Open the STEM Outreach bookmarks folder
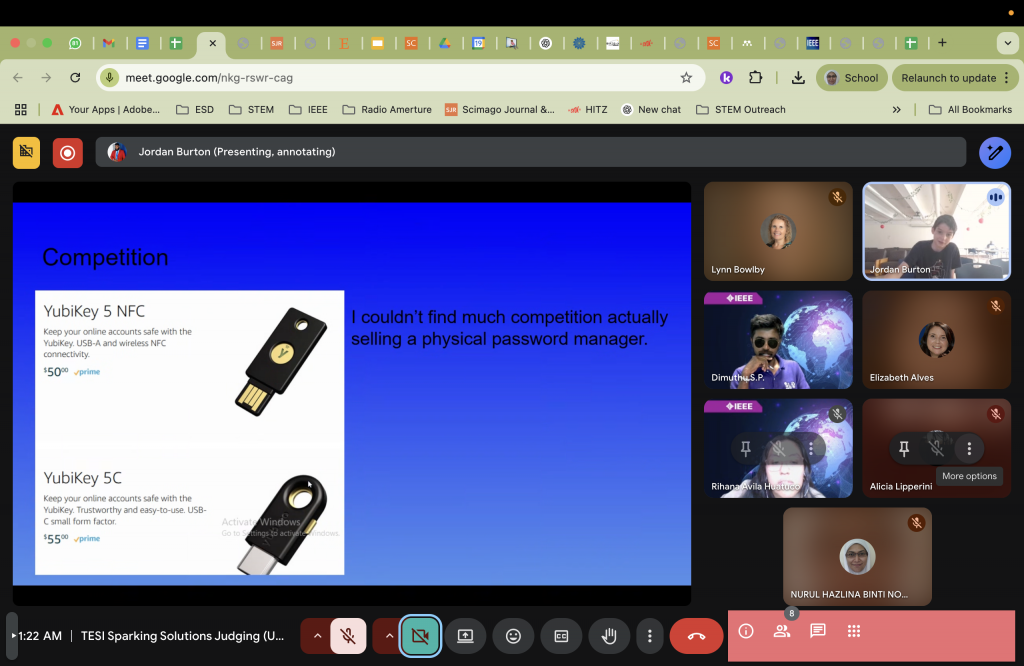 [741, 110]
